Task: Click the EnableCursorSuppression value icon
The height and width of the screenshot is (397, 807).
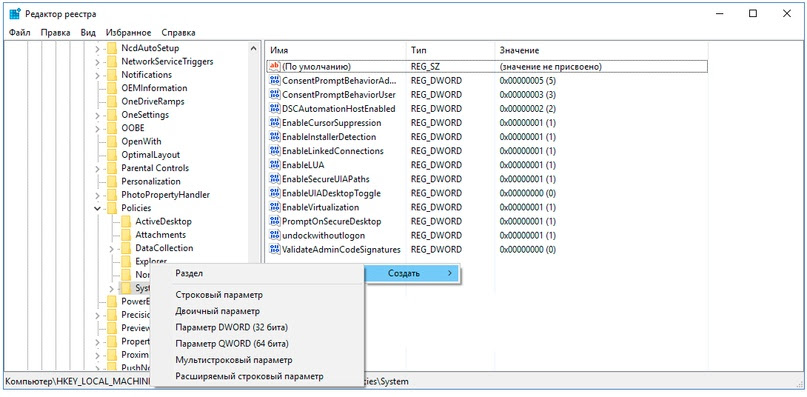Action: tap(274, 123)
